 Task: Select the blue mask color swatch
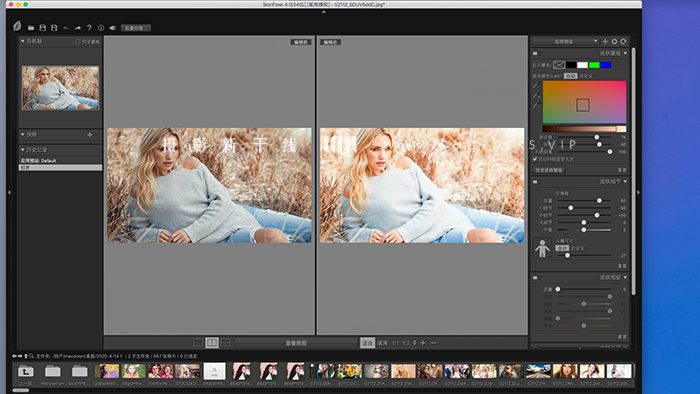coord(606,65)
